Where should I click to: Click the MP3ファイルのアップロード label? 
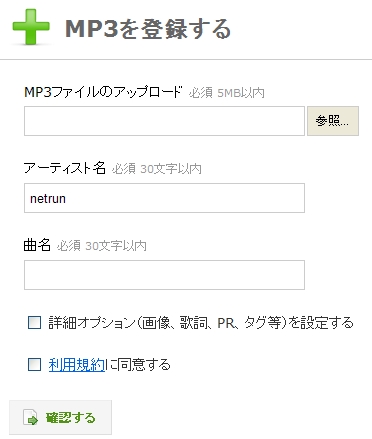click(103, 92)
